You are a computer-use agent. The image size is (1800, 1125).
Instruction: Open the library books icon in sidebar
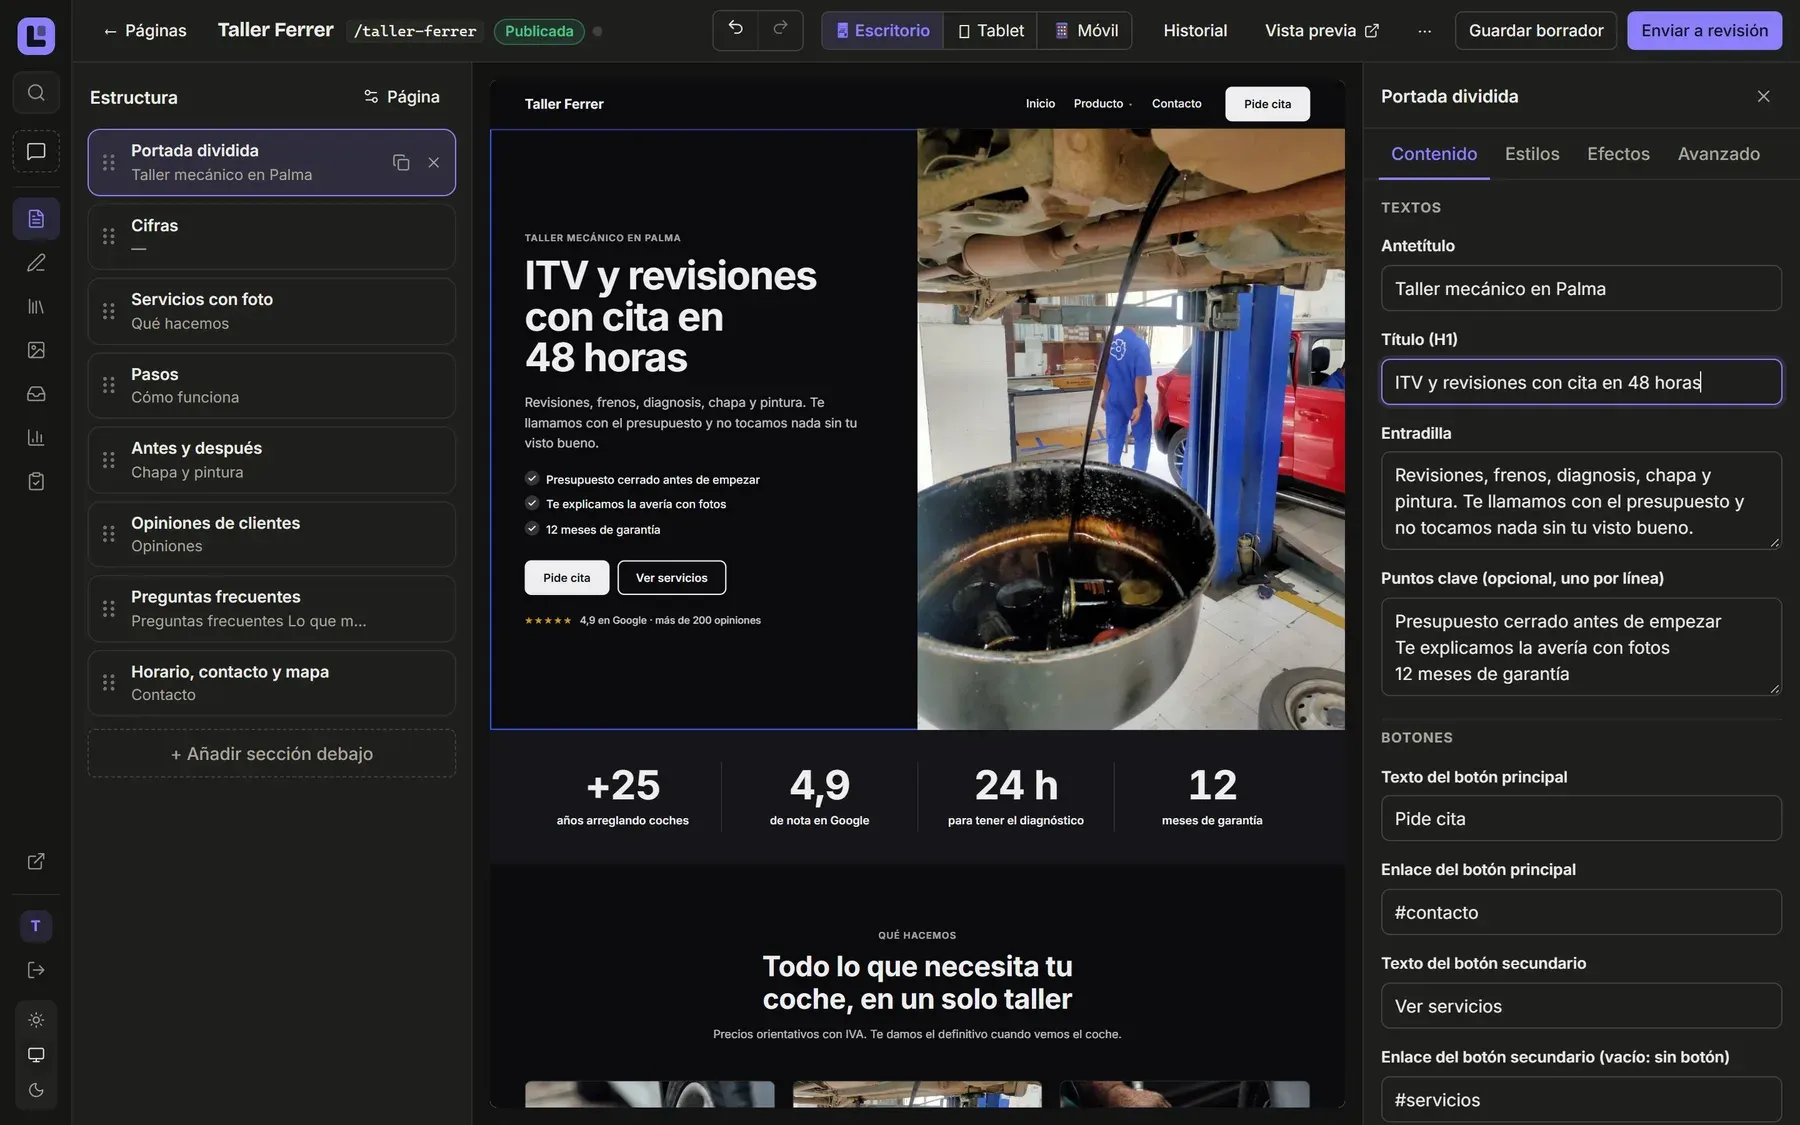click(x=36, y=307)
